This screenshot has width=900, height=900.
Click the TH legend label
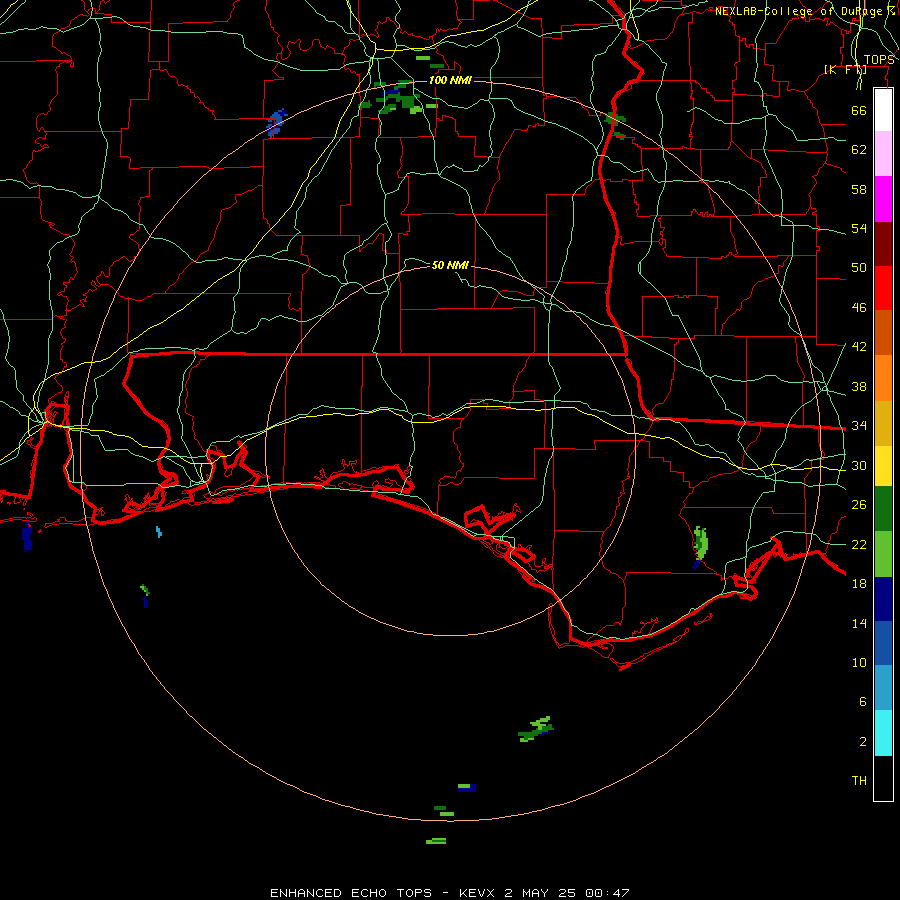coord(859,780)
